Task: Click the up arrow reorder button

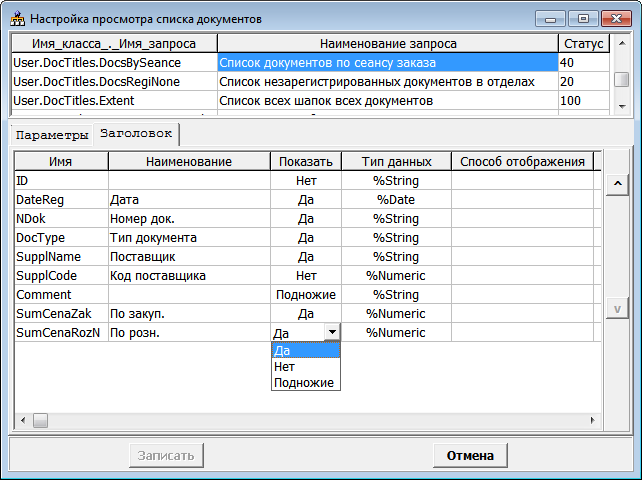Action: [617, 184]
